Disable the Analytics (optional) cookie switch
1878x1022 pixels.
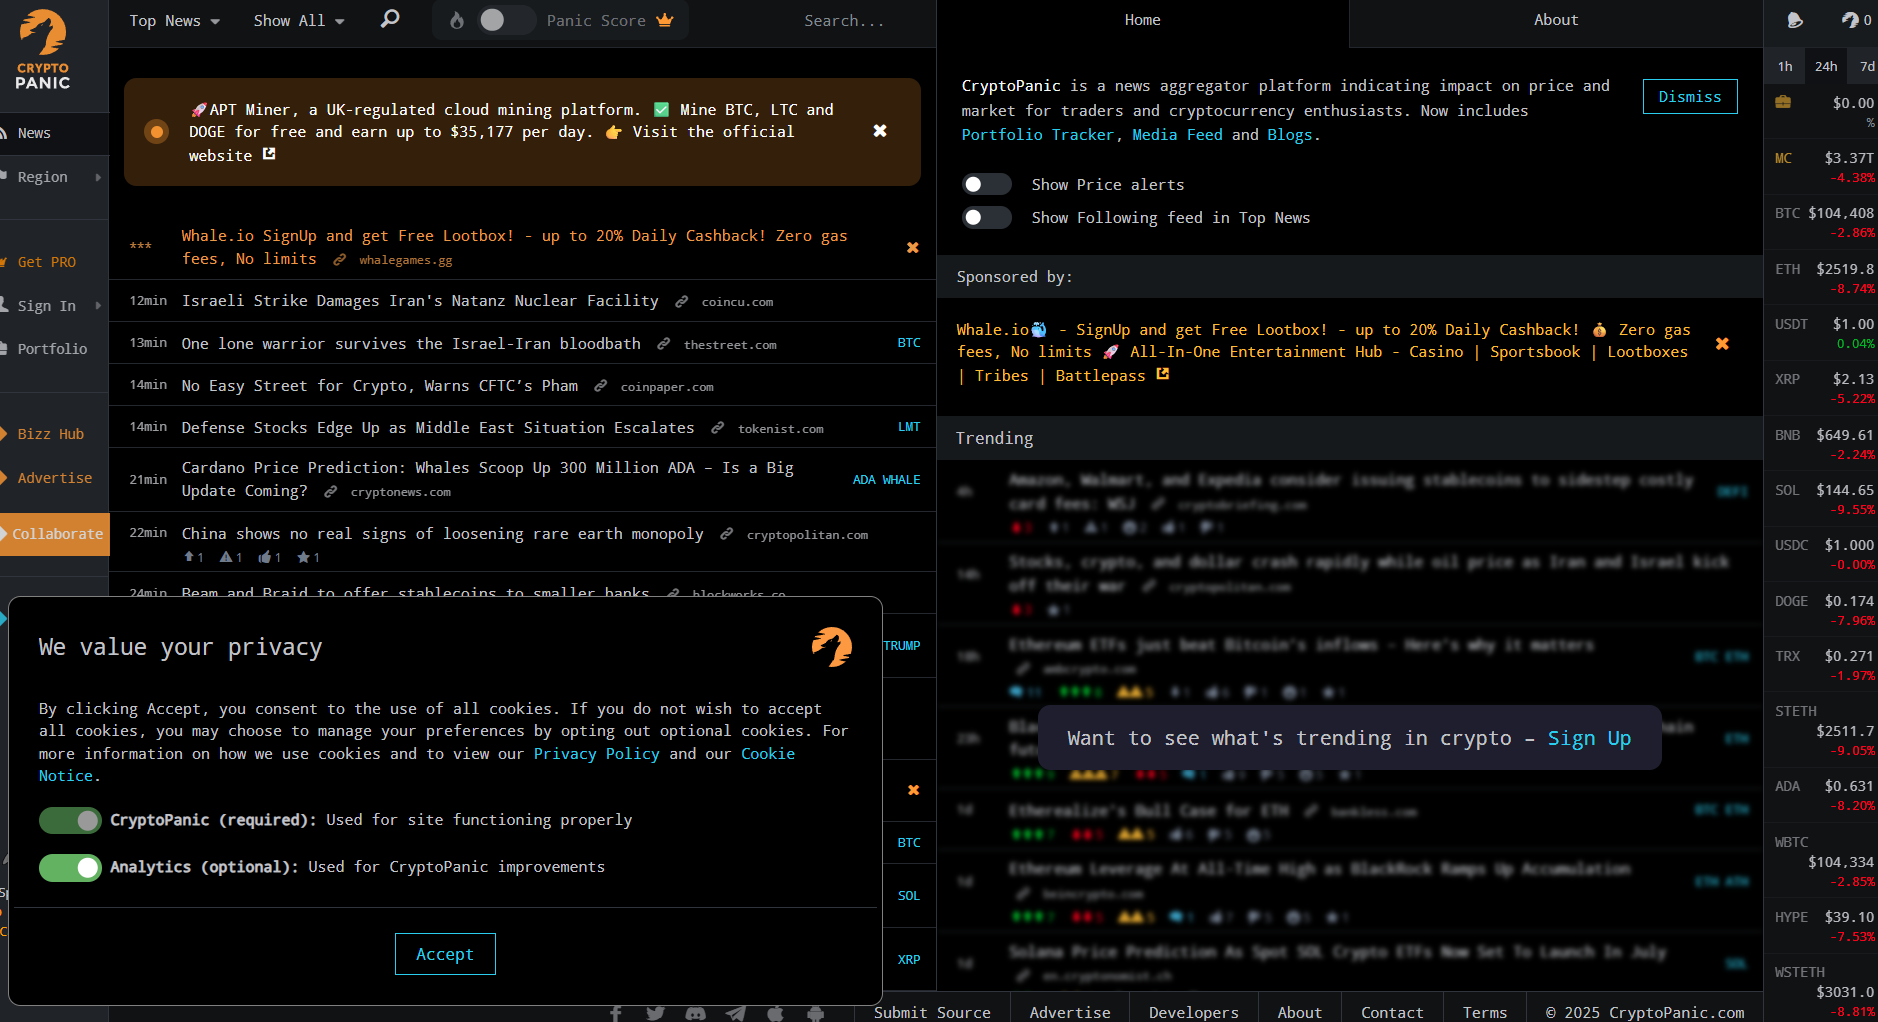70,867
